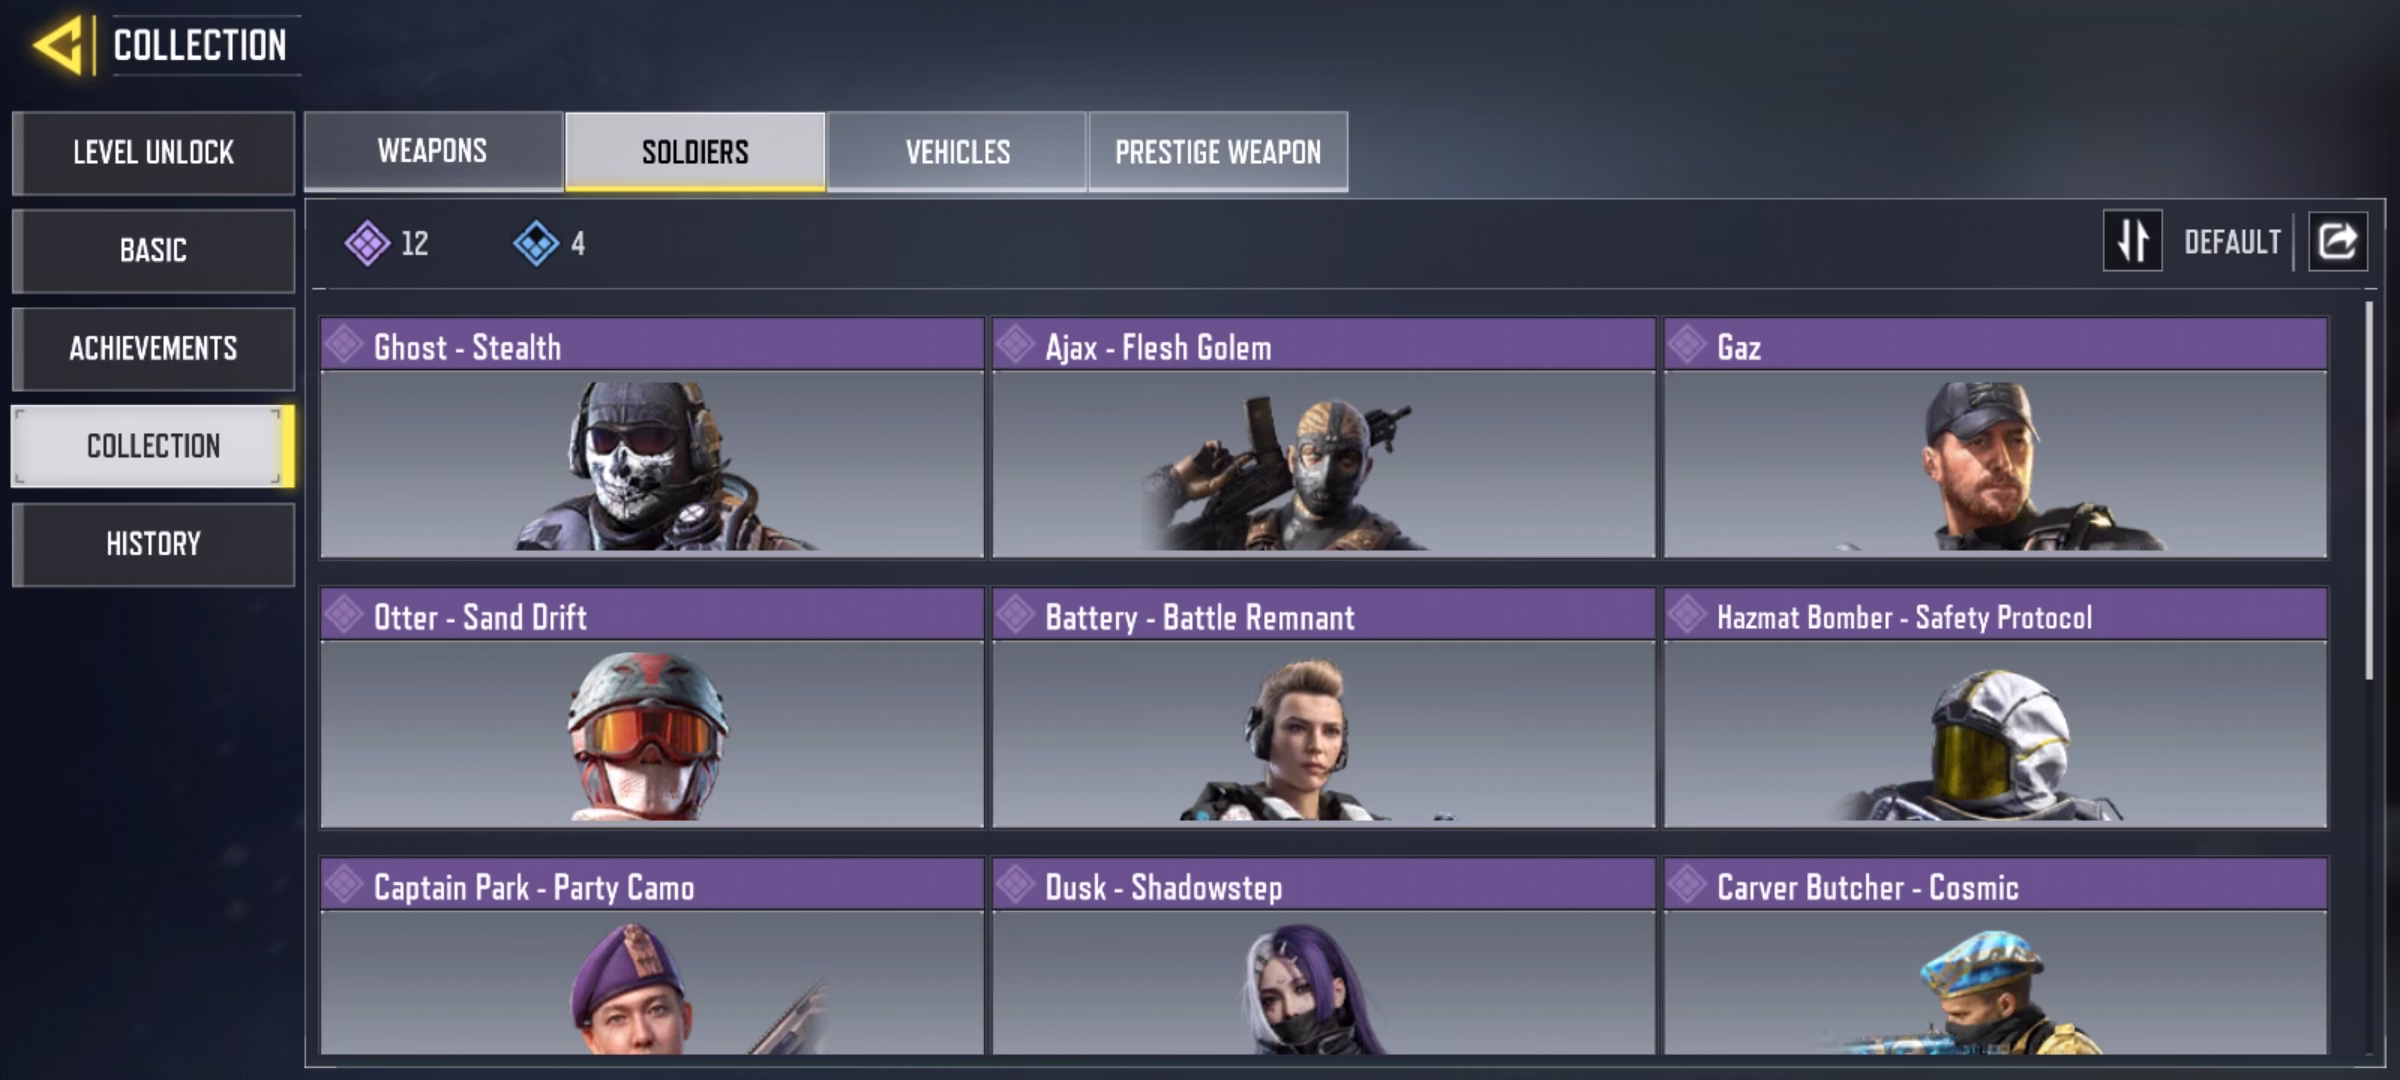Screen dimensions: 2400x1080
Task: Go to the History section
Action: [x=153, y=544]
